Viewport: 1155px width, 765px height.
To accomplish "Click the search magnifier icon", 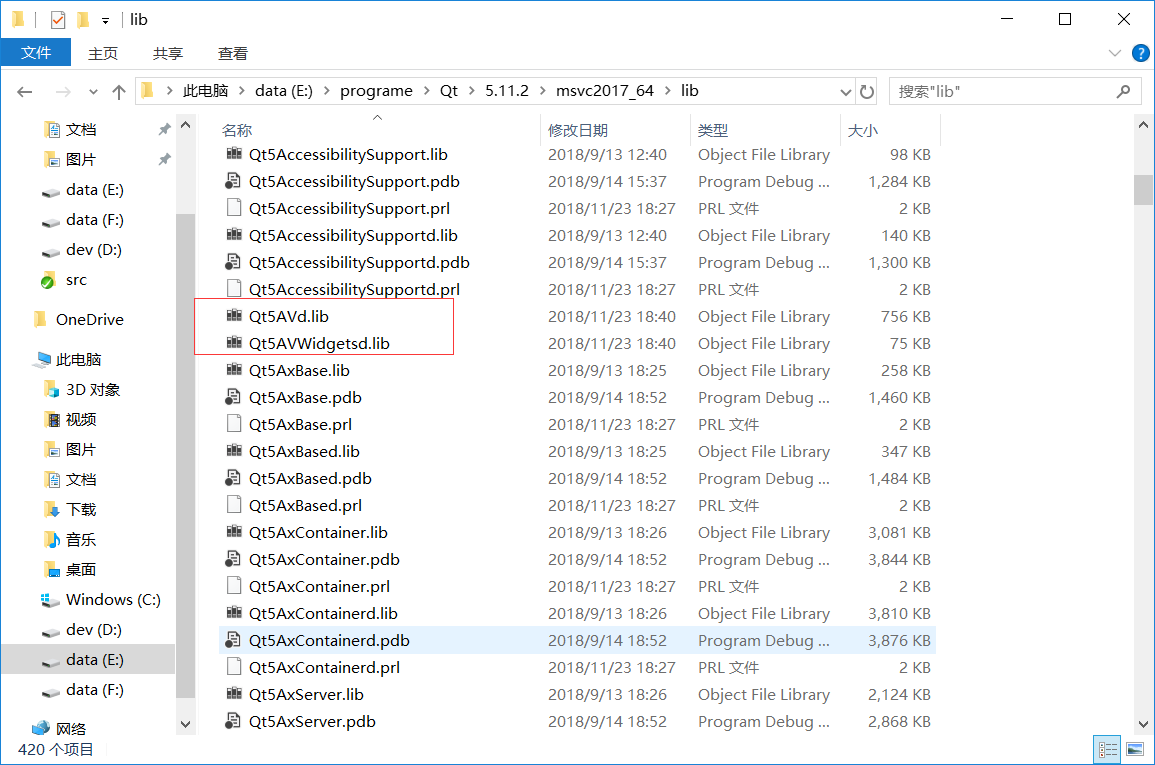I will point(1123,91).
